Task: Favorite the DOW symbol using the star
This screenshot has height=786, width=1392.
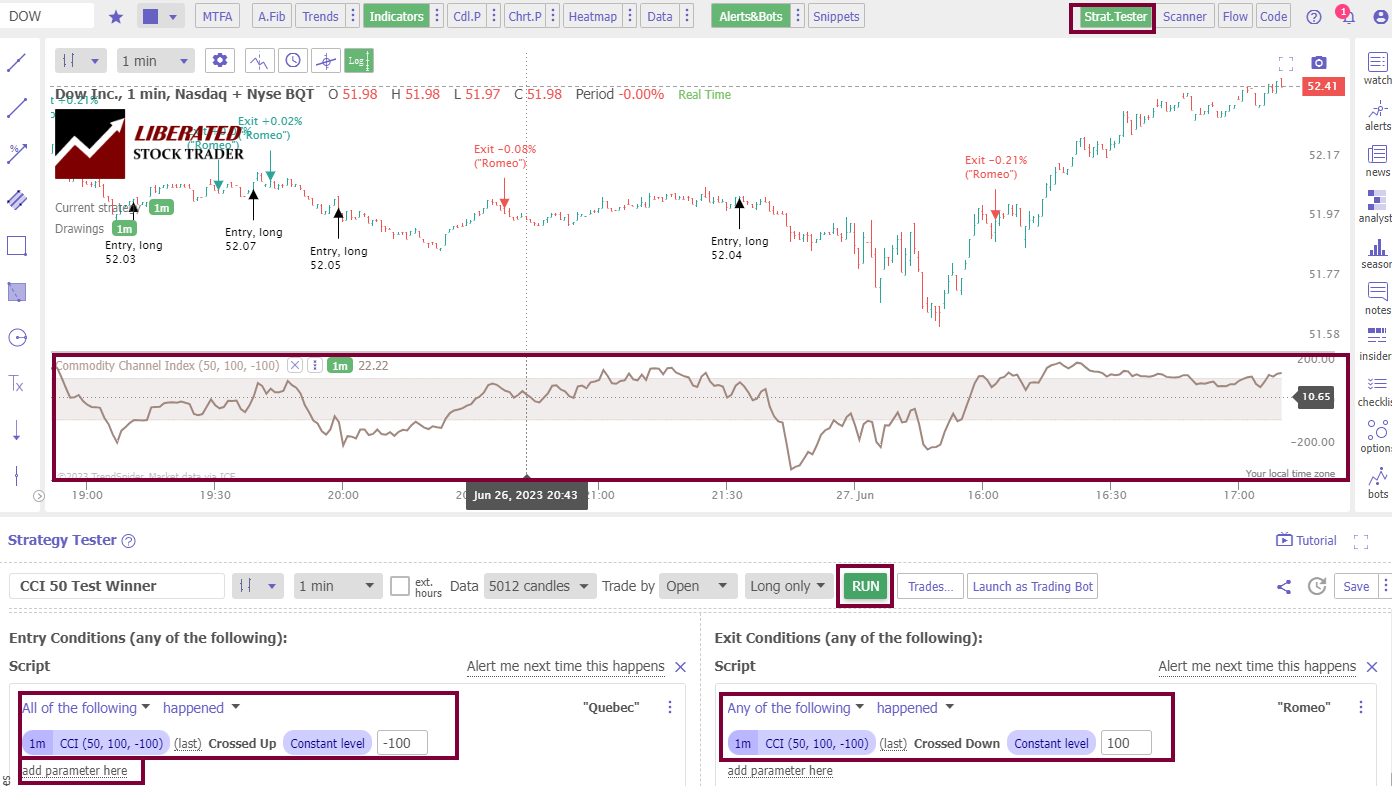Action: click(x=116, y=15)
